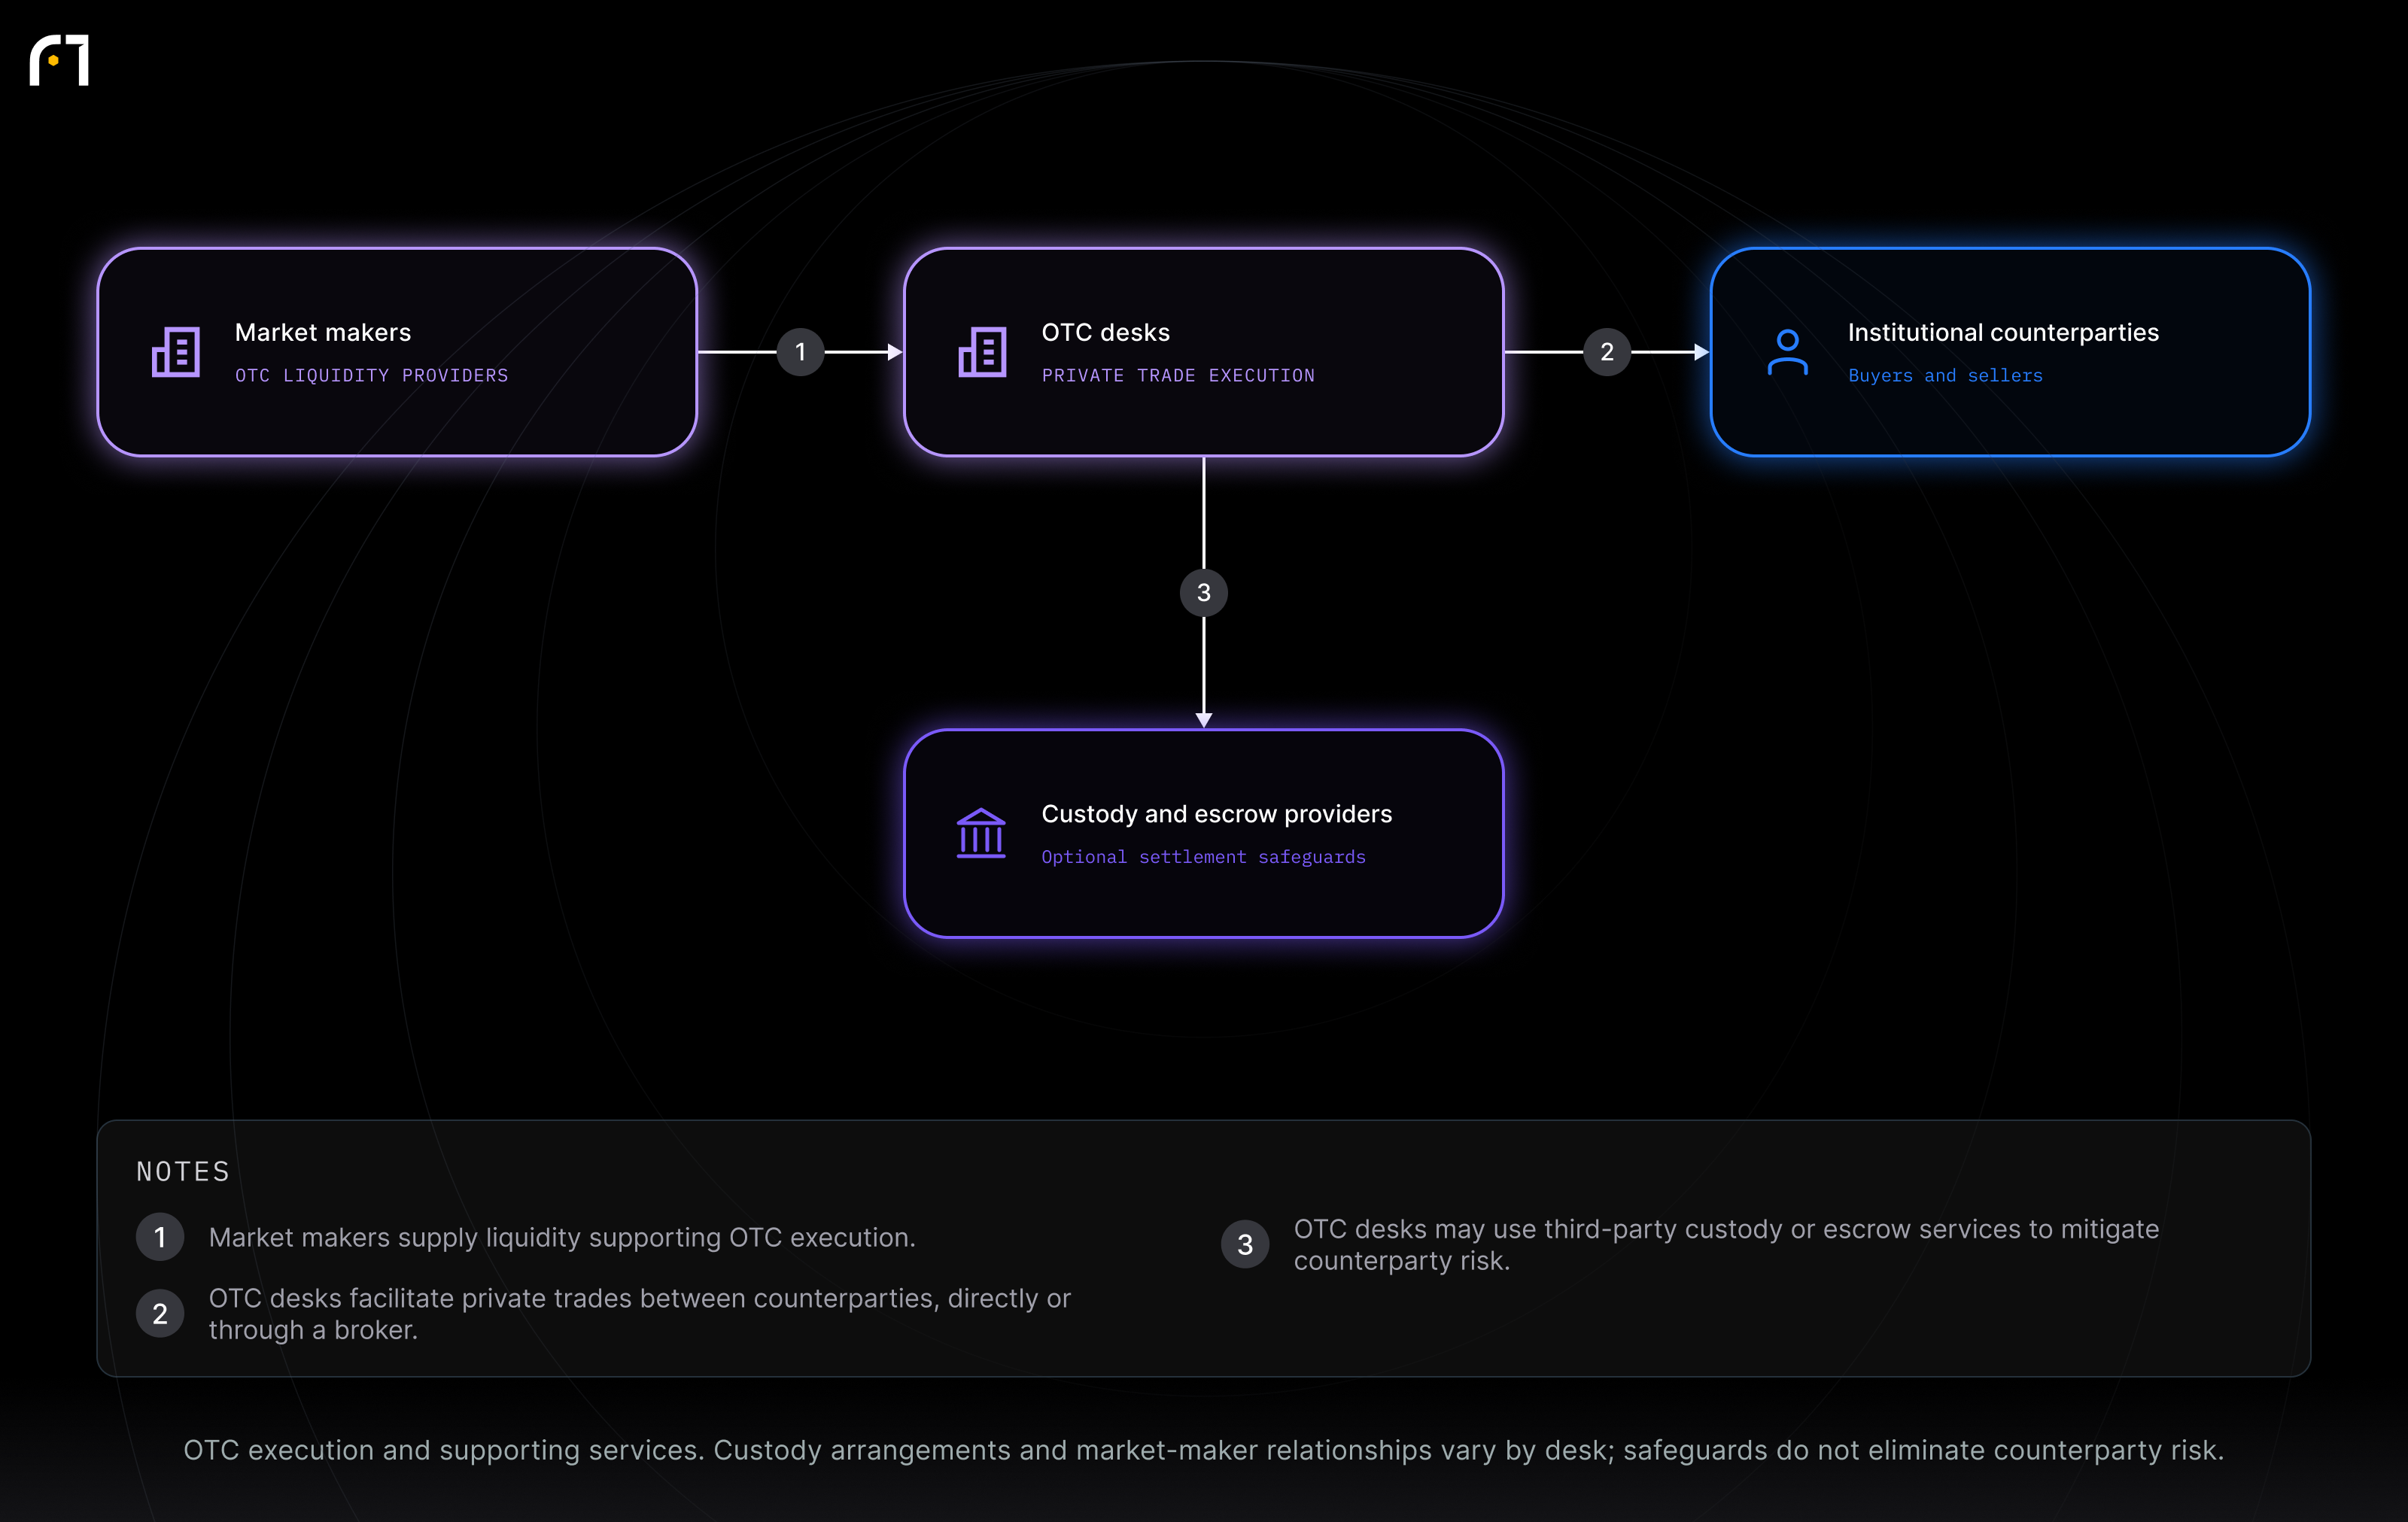Click the building icon beside Market makers
The height and width of the screenshot is (1522, 2408).
(176, 352)
